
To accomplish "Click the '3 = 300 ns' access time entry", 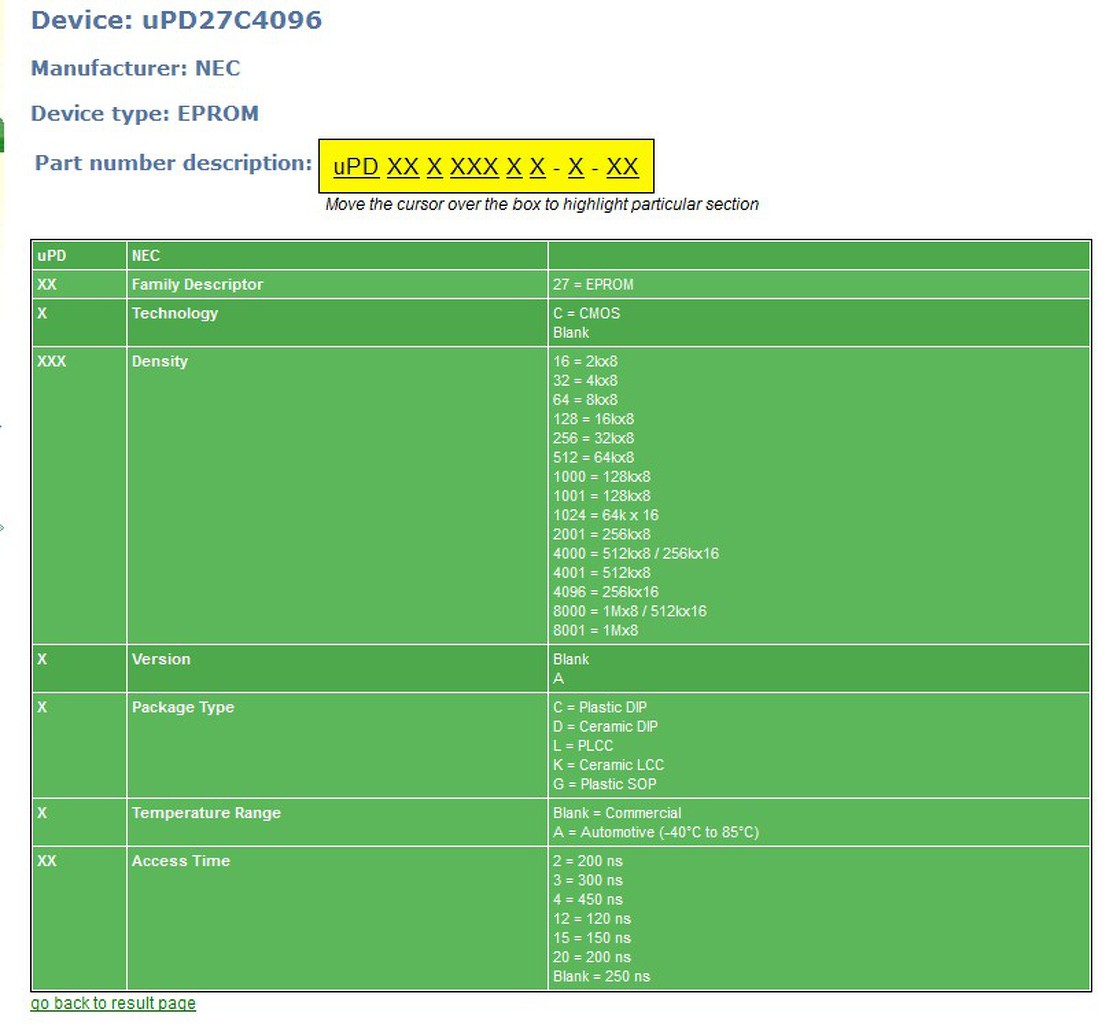I will (x=588, y=880).
